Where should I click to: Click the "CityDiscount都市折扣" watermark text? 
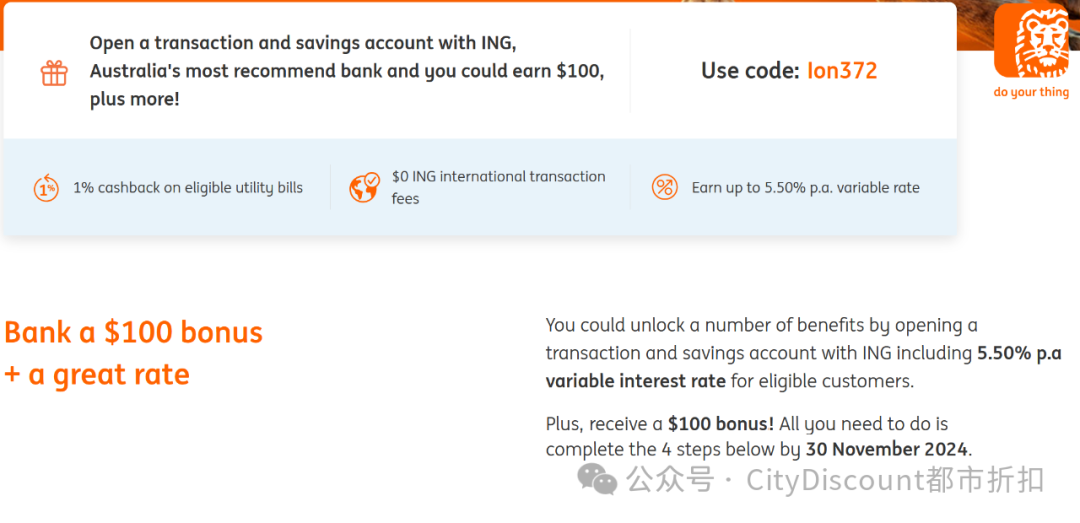point(895,481)
